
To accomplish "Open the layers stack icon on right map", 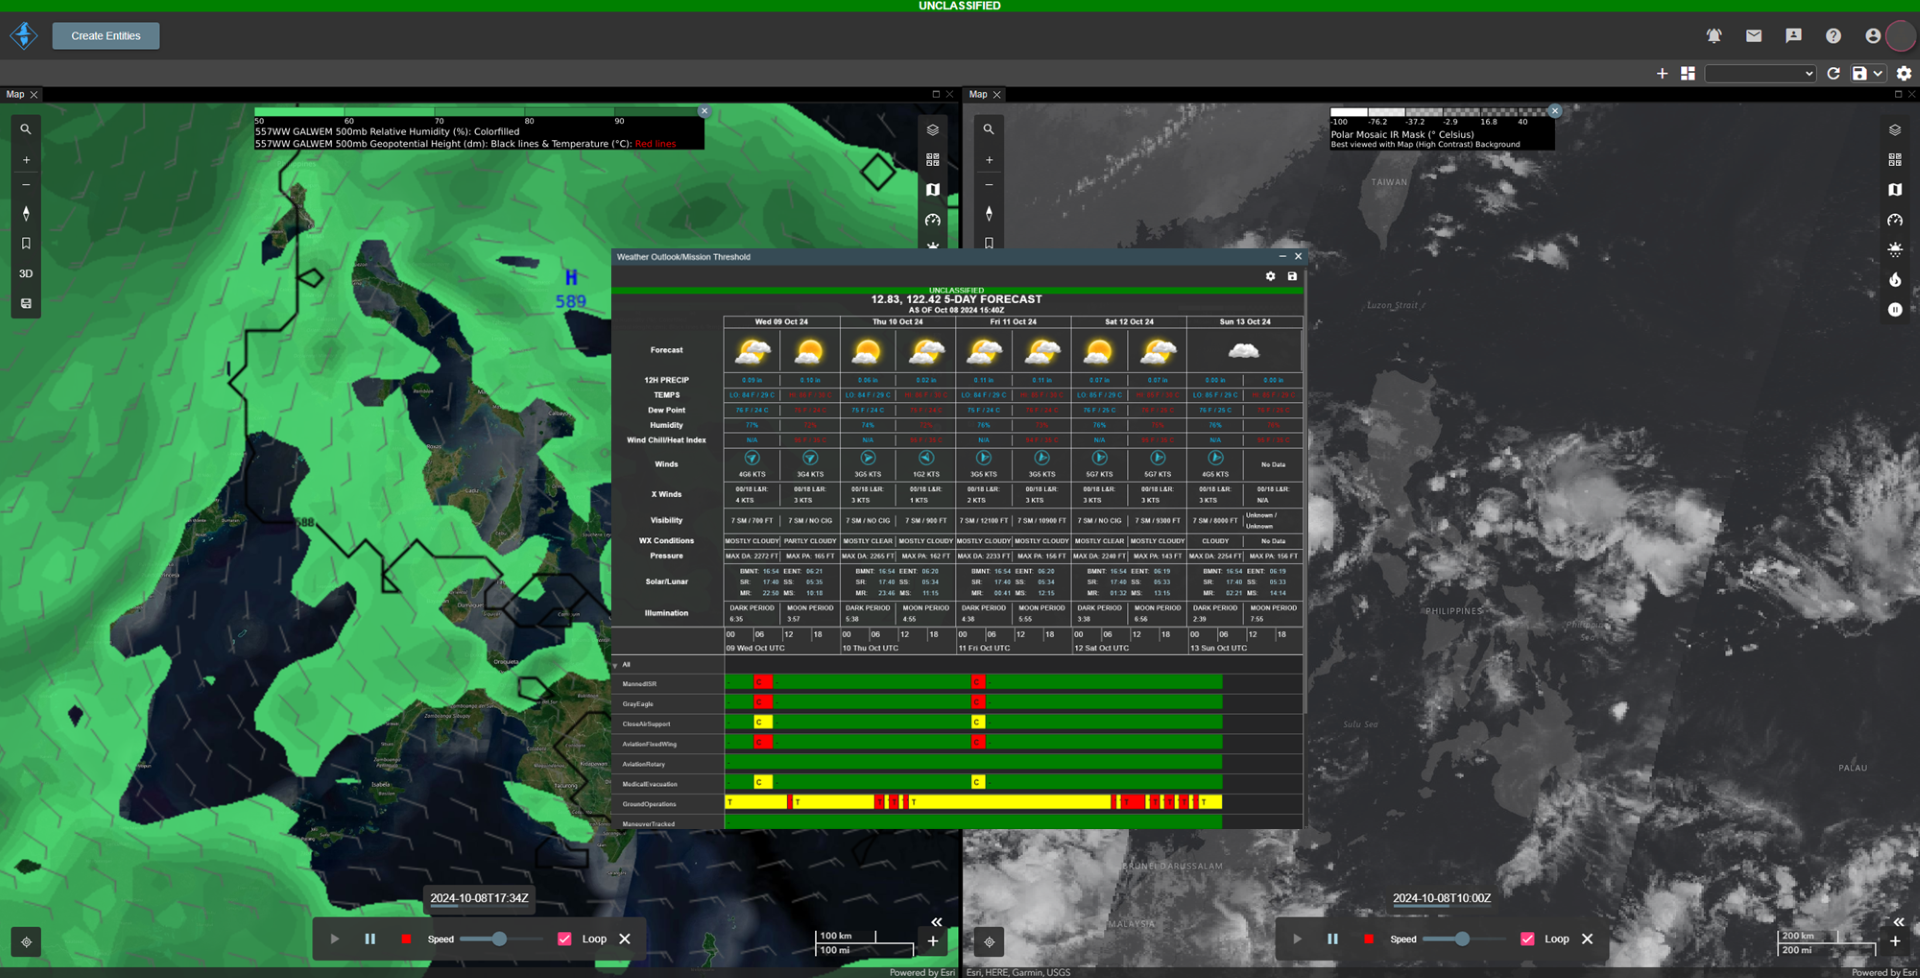I will (x=1895, y=130).
